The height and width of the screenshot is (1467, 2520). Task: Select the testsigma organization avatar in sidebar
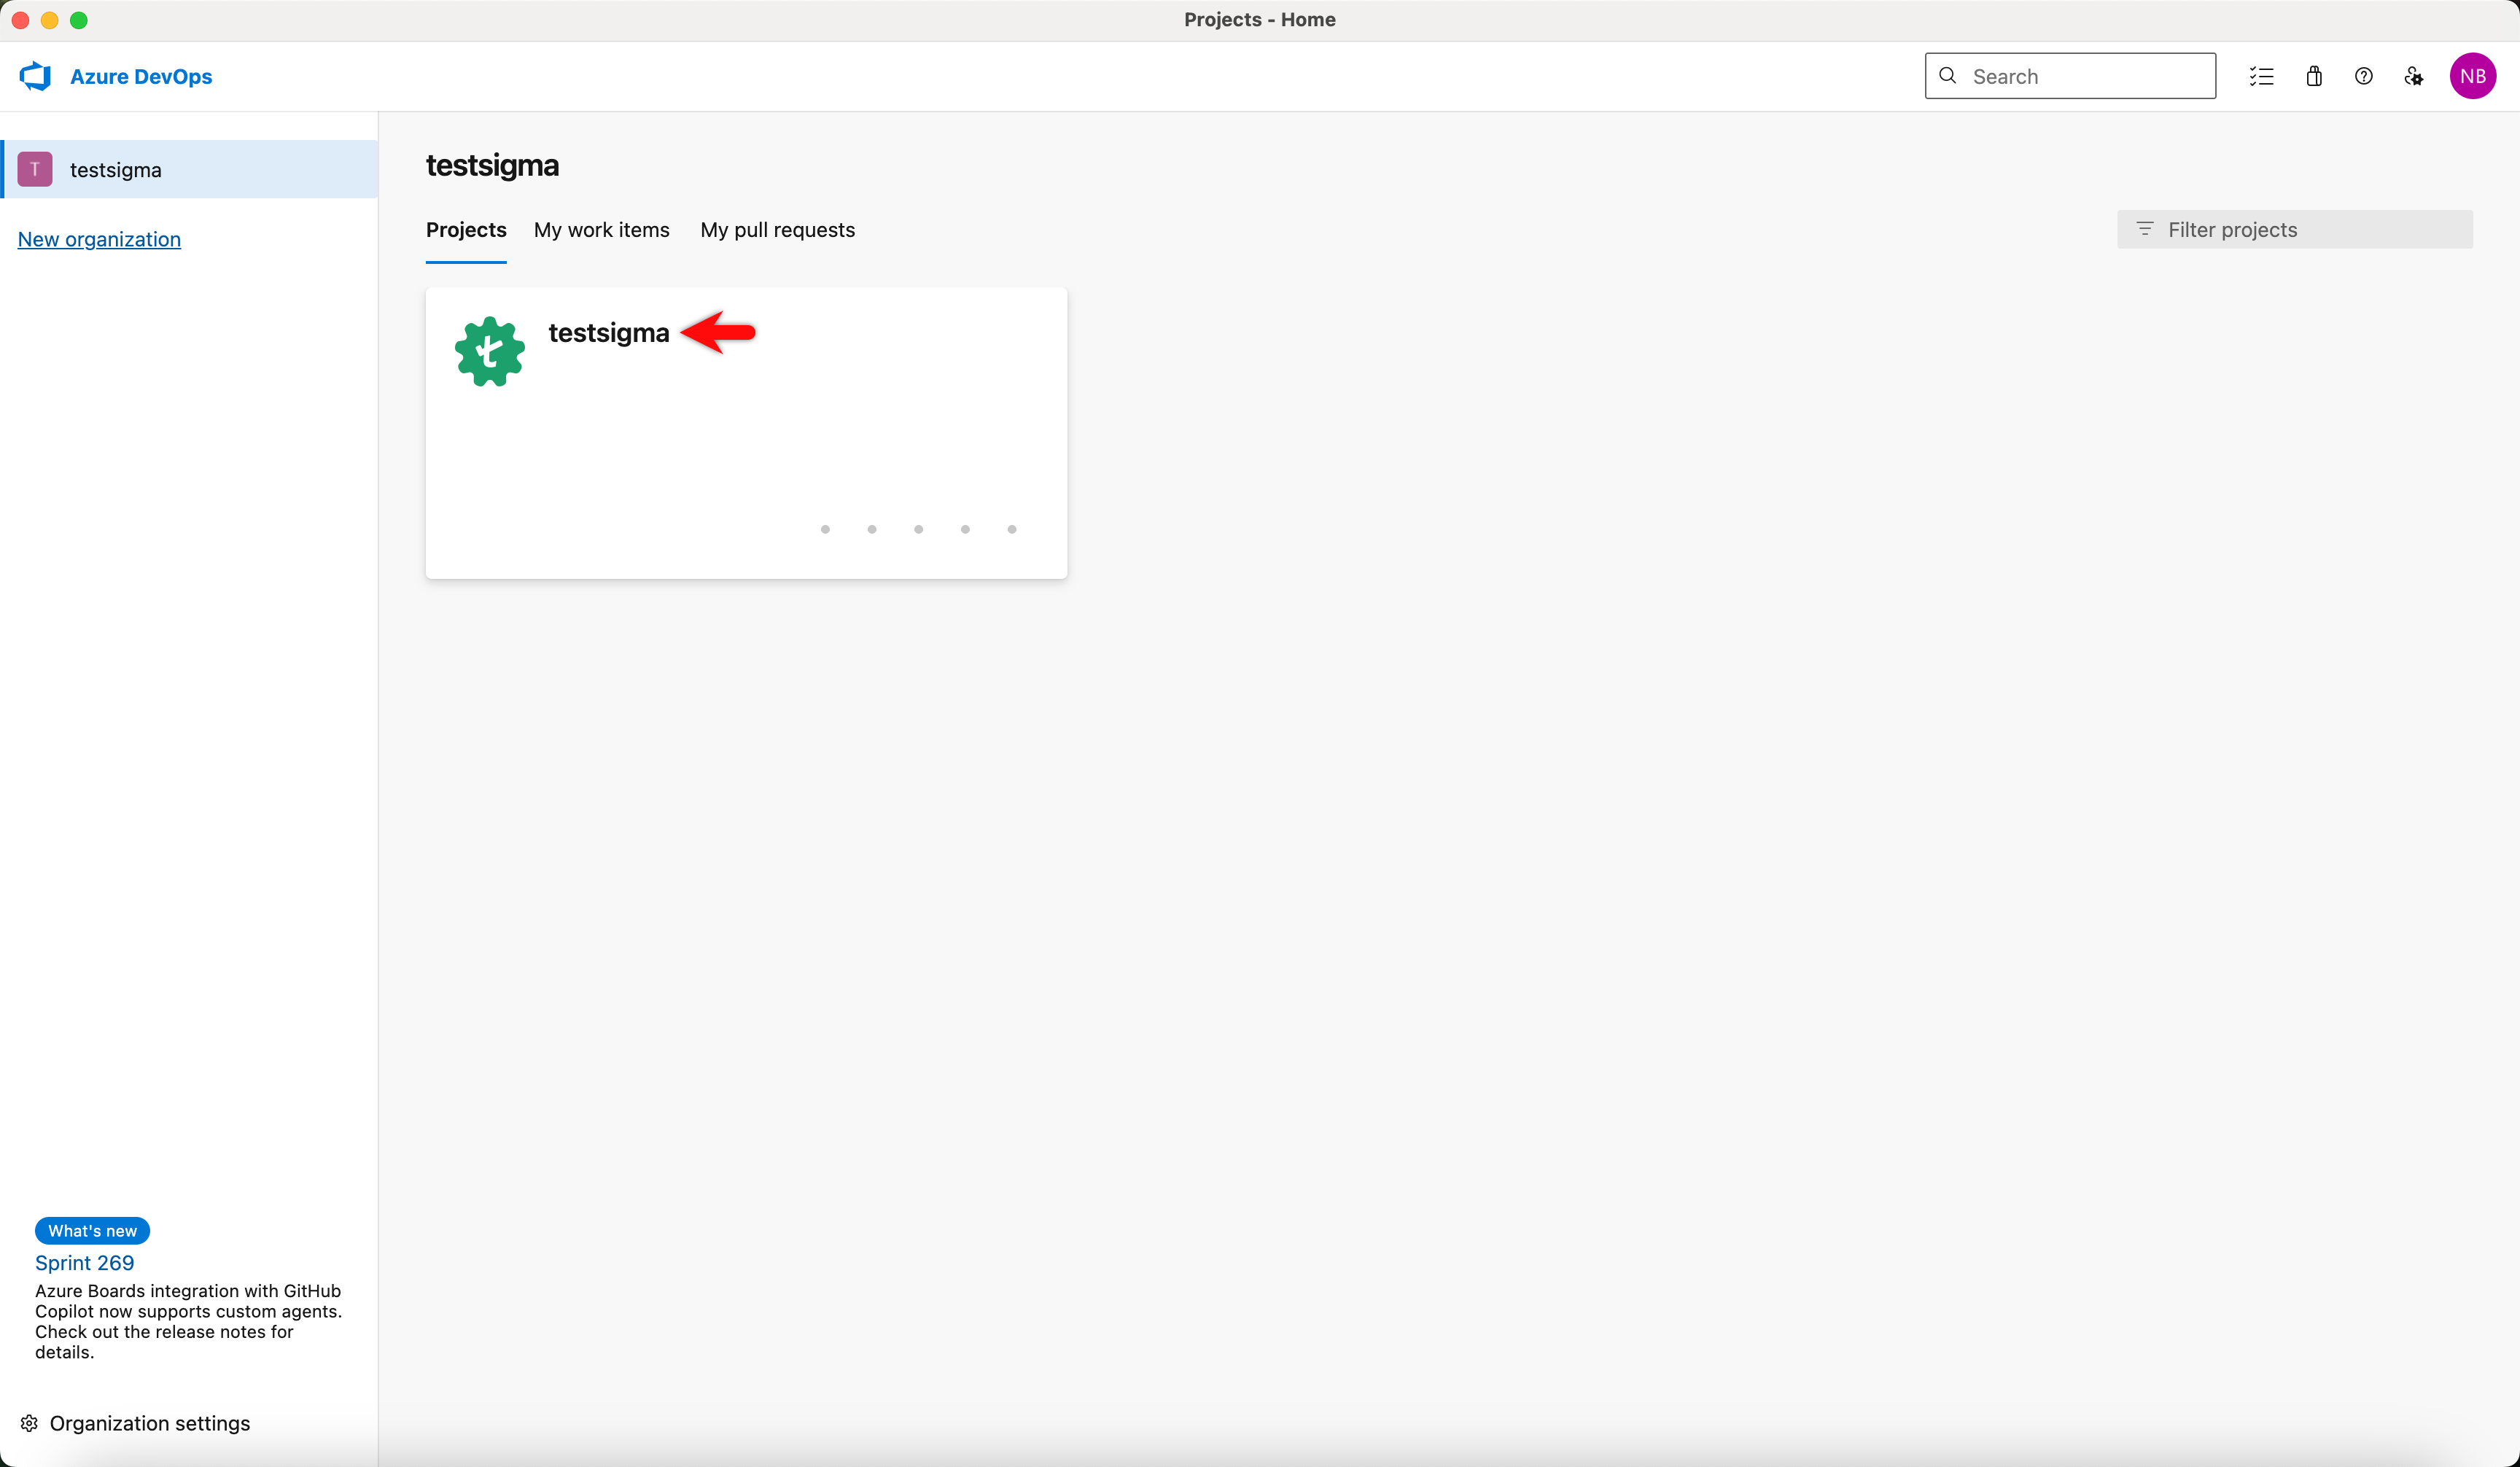point(35,169)
